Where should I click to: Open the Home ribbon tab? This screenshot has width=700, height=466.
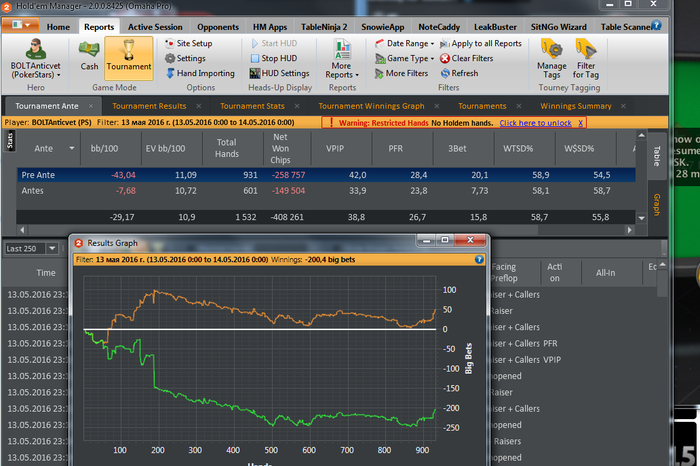tap(58, 27)
